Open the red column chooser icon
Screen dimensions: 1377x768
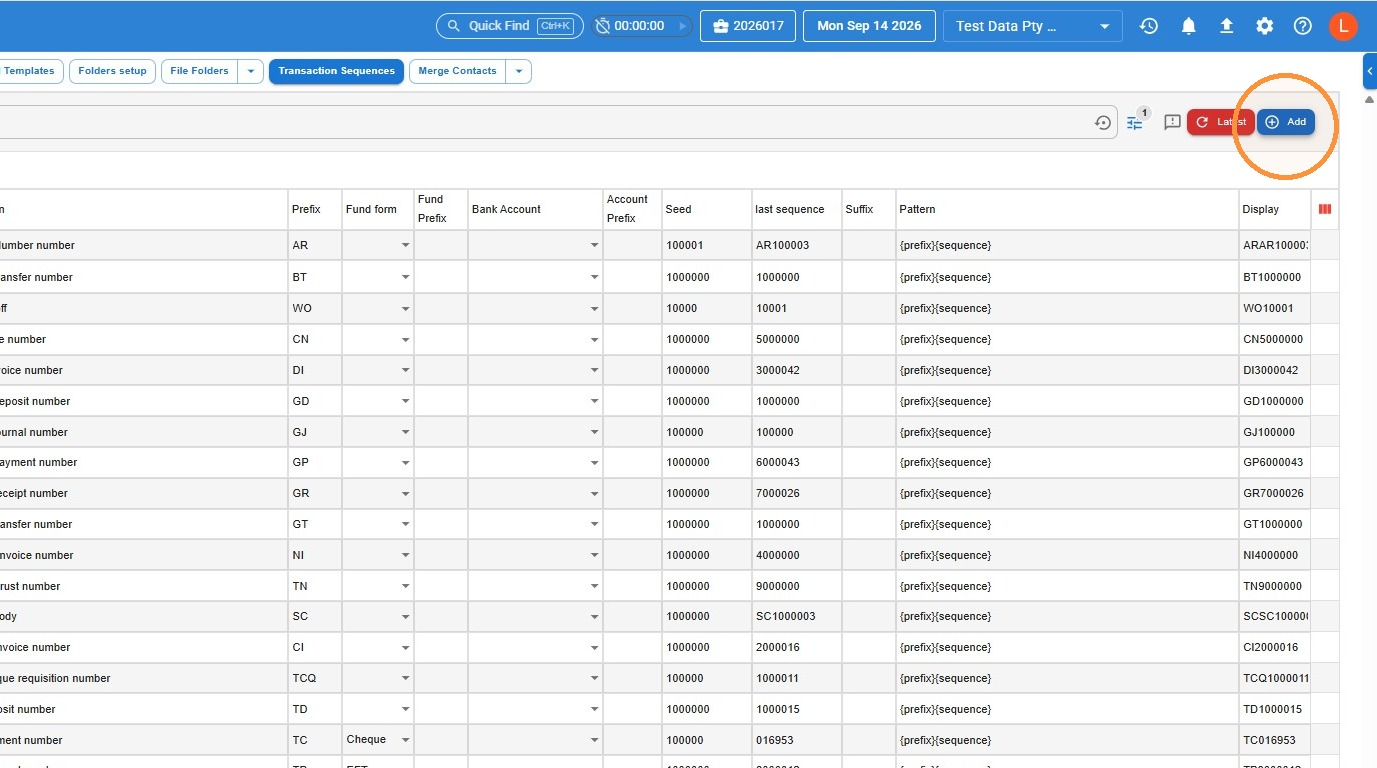click(1325, 209)
